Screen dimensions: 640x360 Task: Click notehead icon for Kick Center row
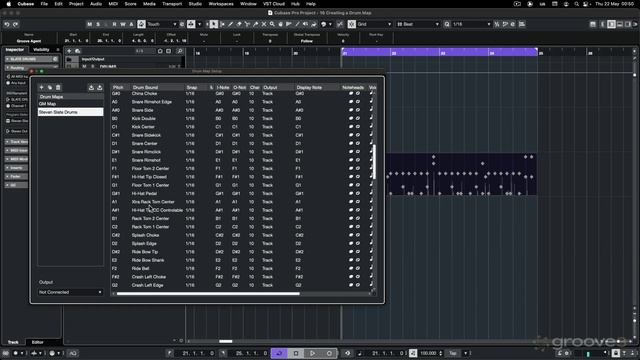coord(351,127)
